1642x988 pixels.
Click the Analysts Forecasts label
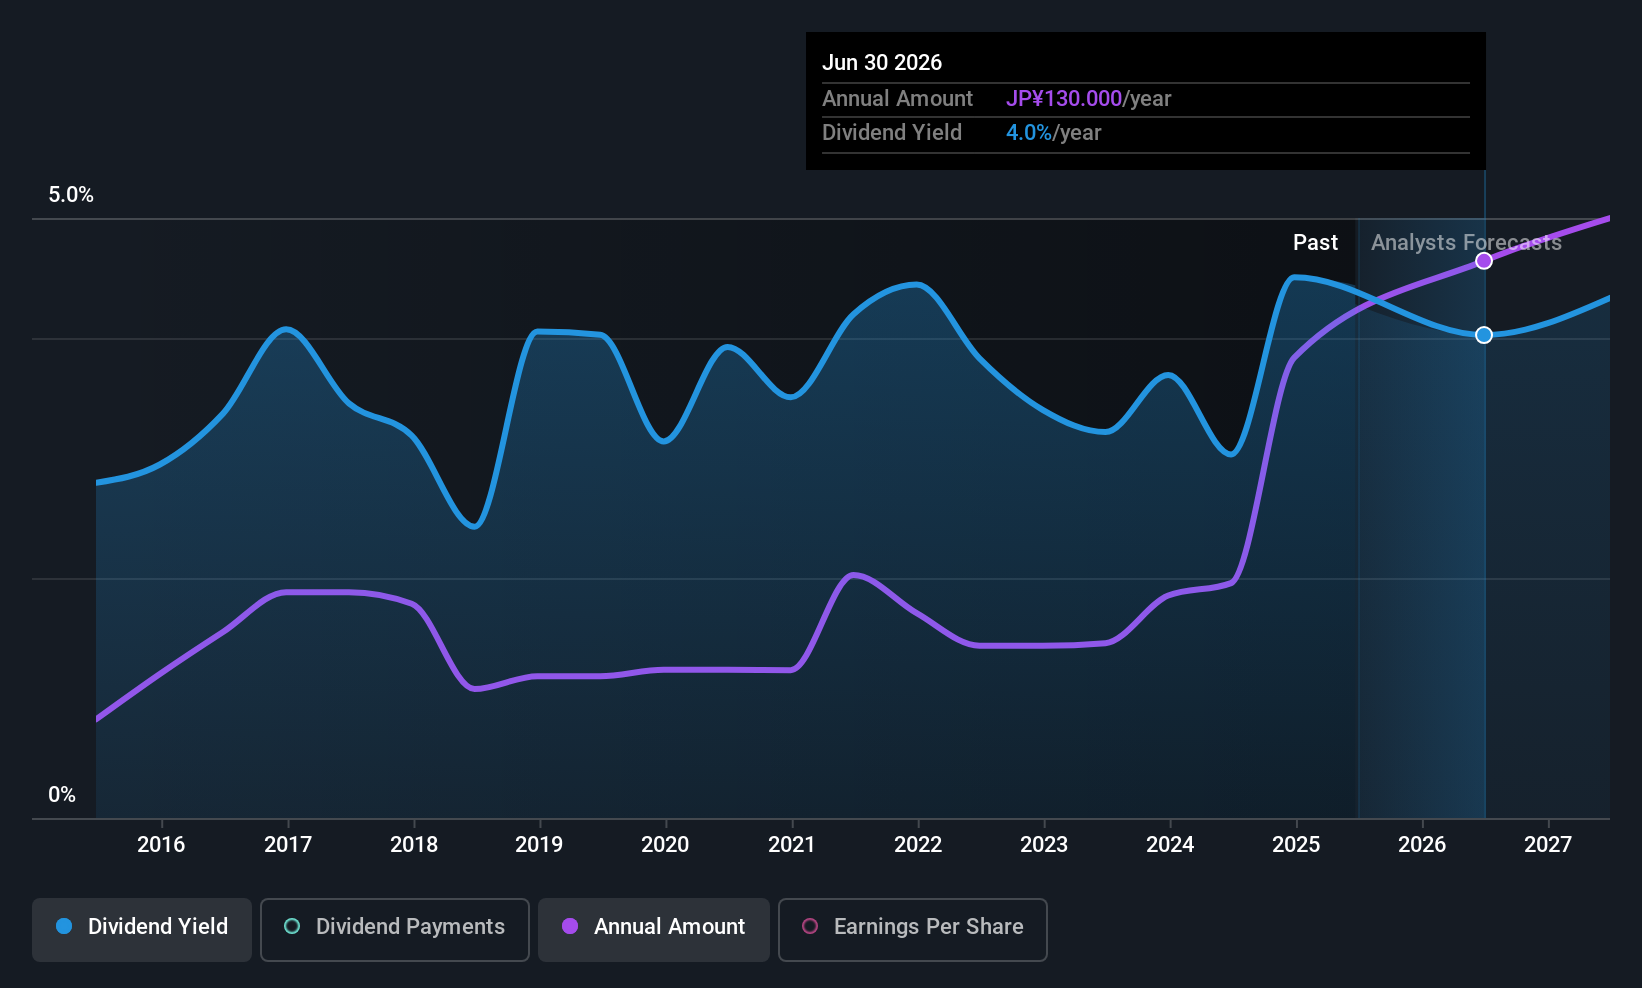[1466, 242]
